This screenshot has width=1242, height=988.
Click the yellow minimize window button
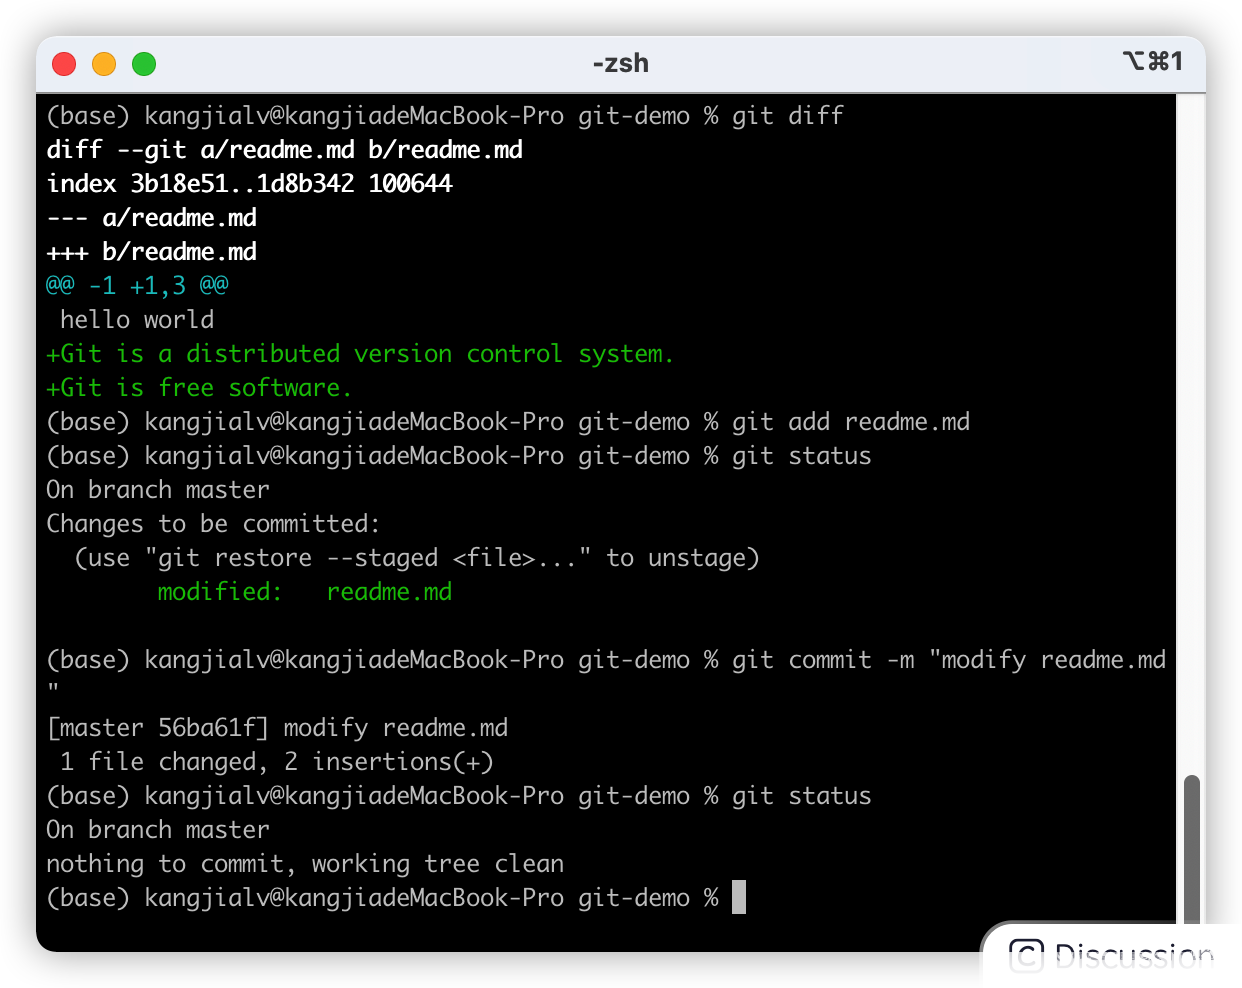tap(104, 64)
